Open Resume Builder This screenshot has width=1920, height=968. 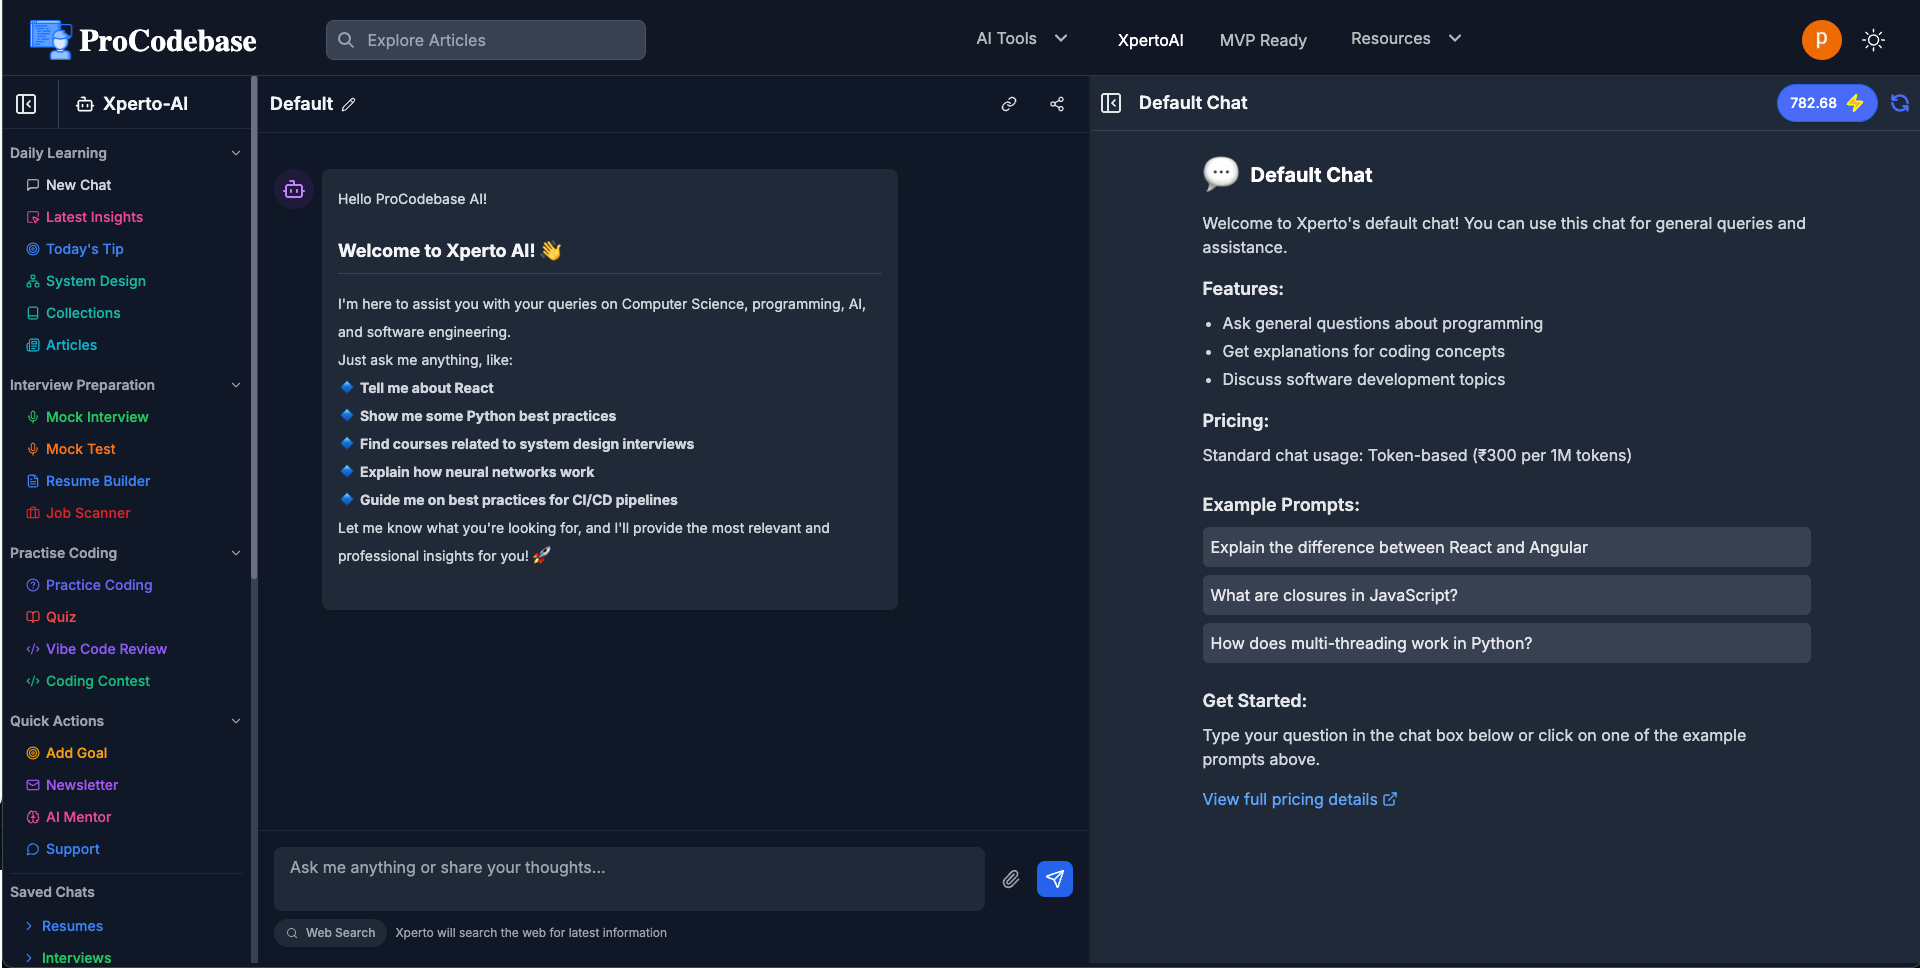click(x=88, y=481)
